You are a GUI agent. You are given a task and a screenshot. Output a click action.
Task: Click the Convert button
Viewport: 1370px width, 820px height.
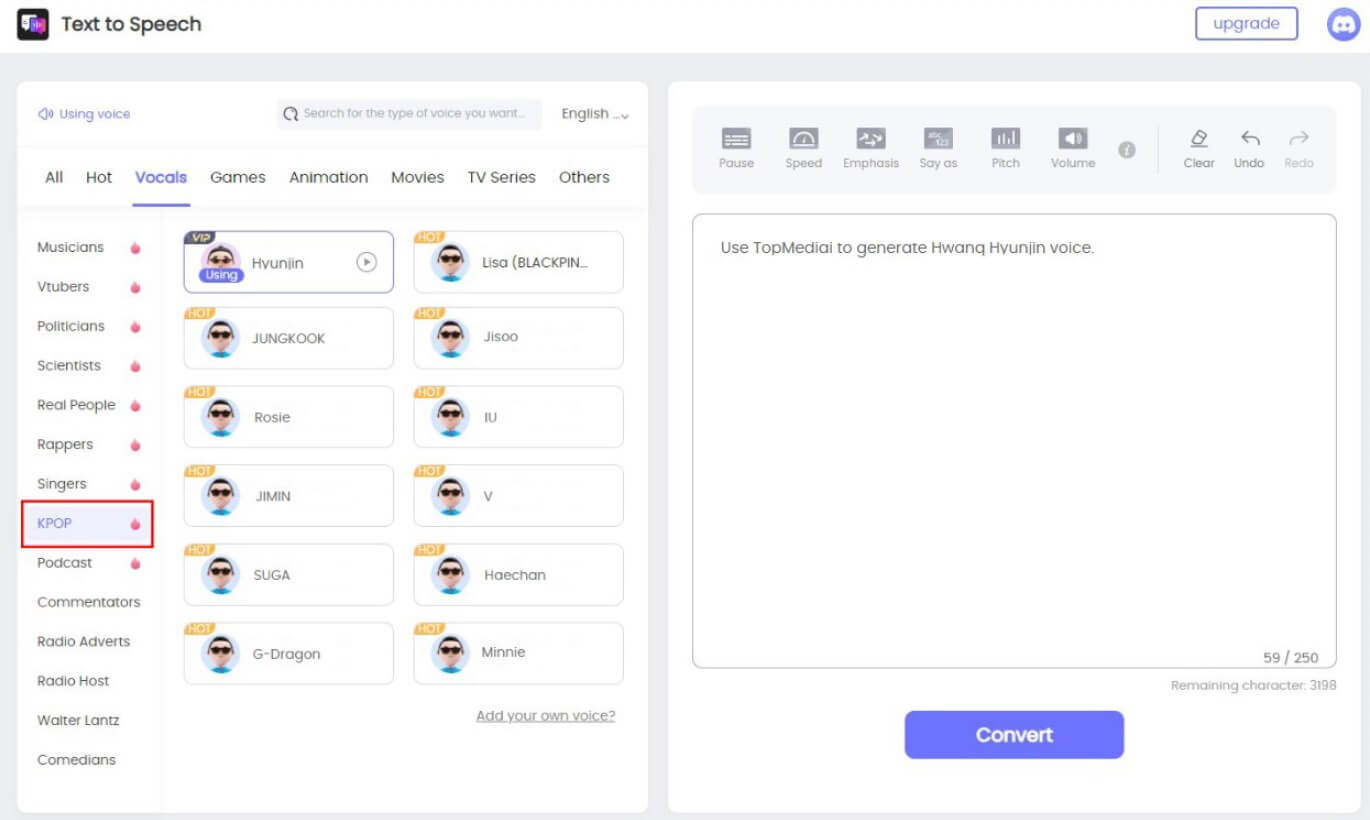point(1014,735)
